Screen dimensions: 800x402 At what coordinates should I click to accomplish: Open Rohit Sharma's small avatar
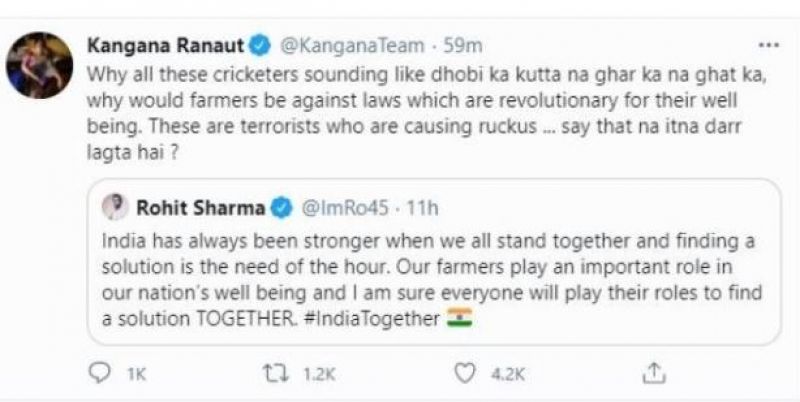(116, 208)
